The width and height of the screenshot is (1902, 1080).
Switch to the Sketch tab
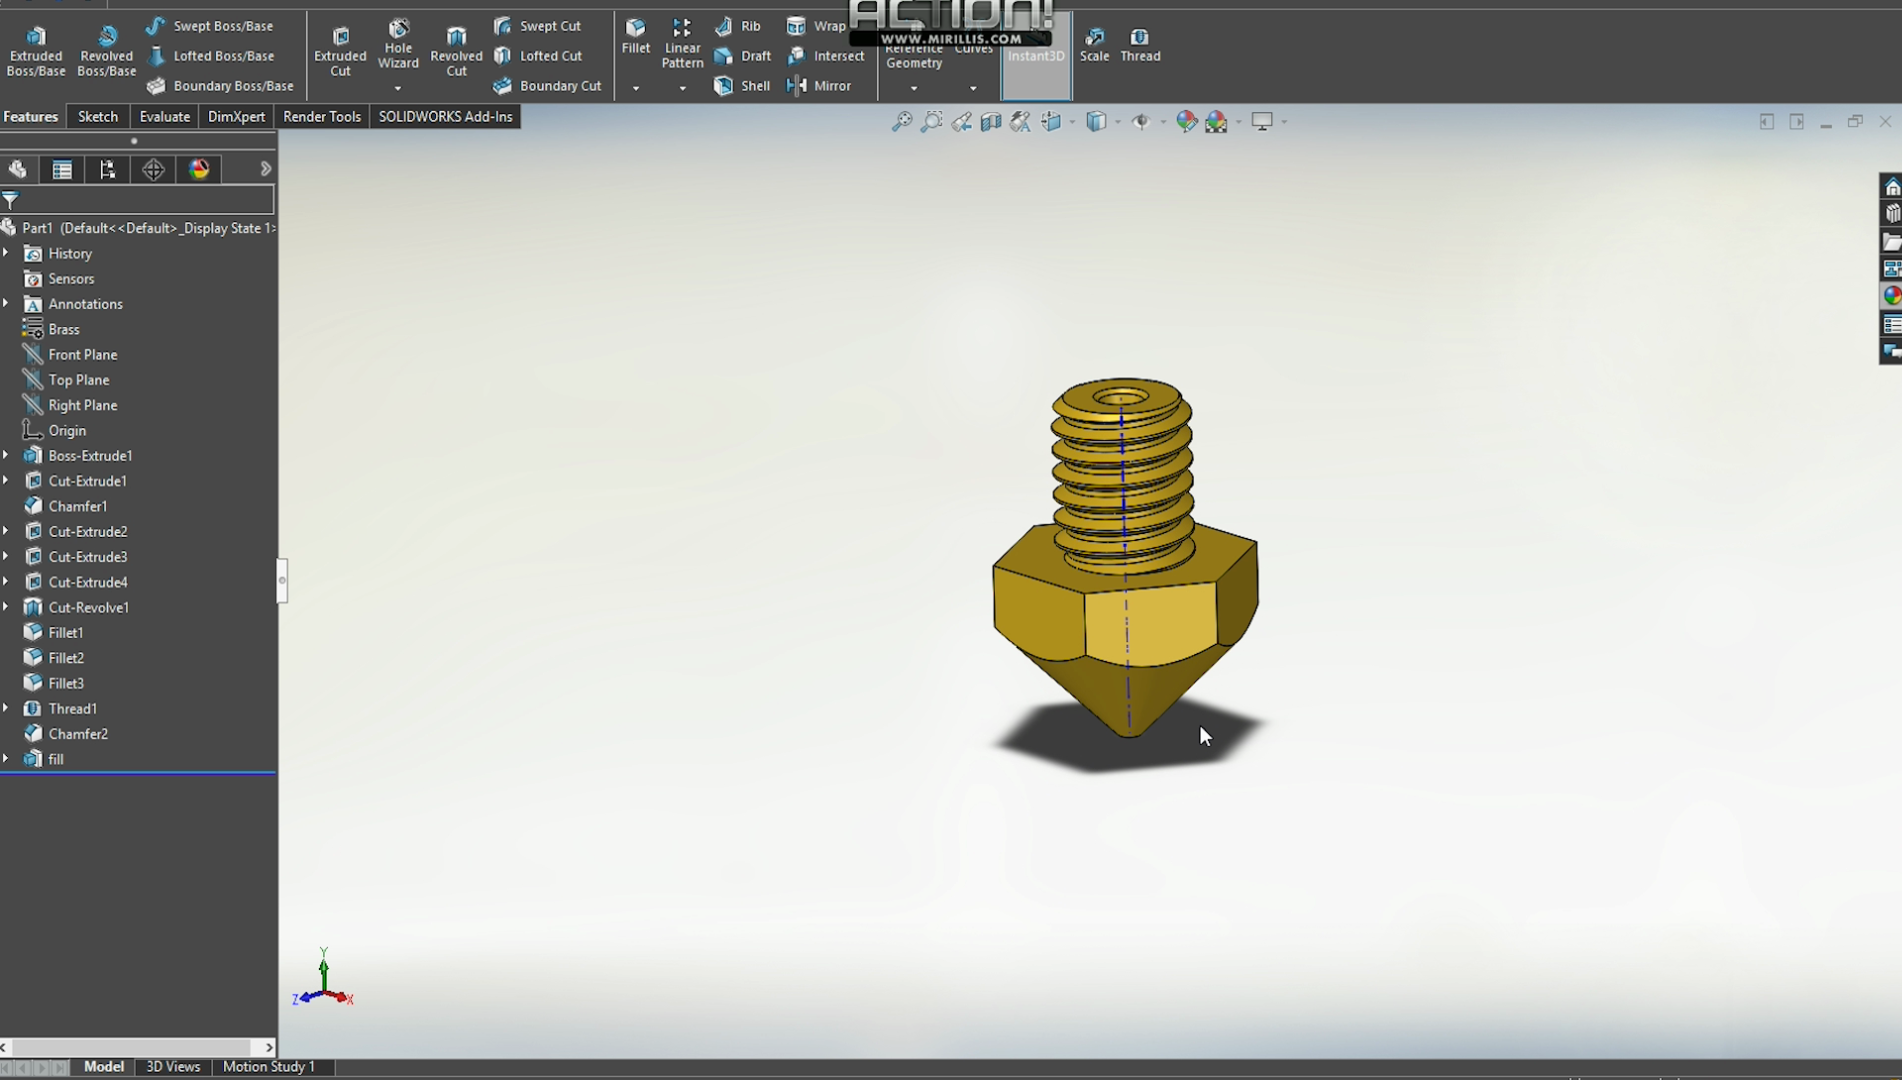(98, 117)
